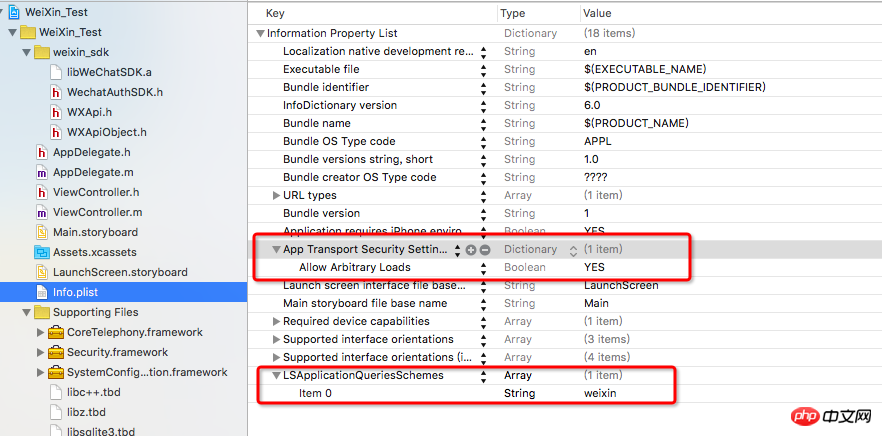
Task: Expand Required device capabilities row
Action: coord(276,321)
